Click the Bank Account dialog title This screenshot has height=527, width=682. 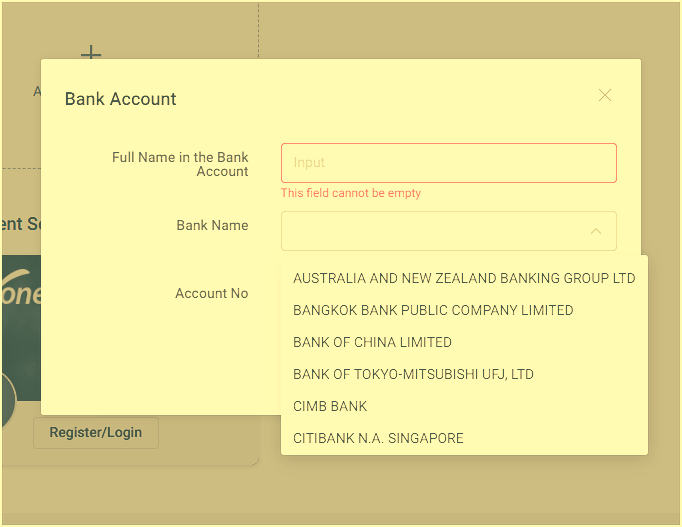pyautogui.click(x=120, y=99)
